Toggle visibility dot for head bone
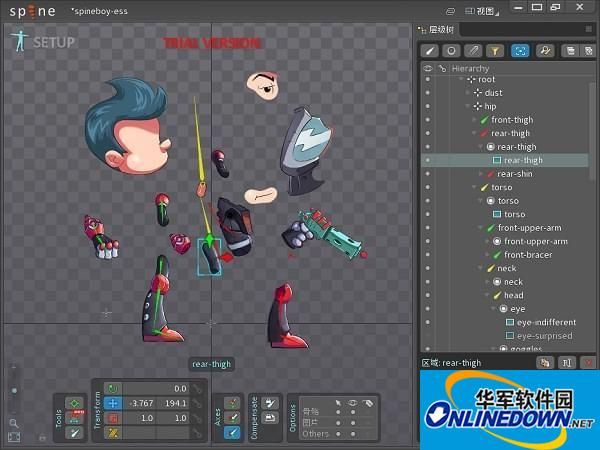Image resolution: width=600 pixels, height=450 pixels. pyautogui.click(x=428, y=295)
